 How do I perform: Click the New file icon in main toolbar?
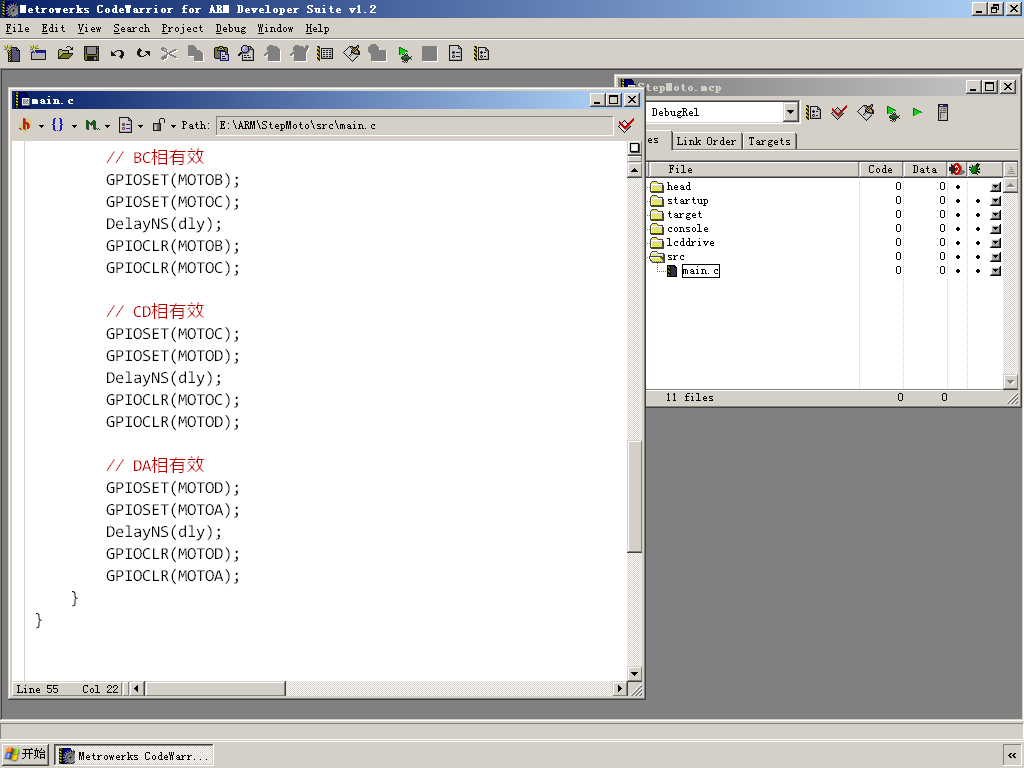(12, 54)
